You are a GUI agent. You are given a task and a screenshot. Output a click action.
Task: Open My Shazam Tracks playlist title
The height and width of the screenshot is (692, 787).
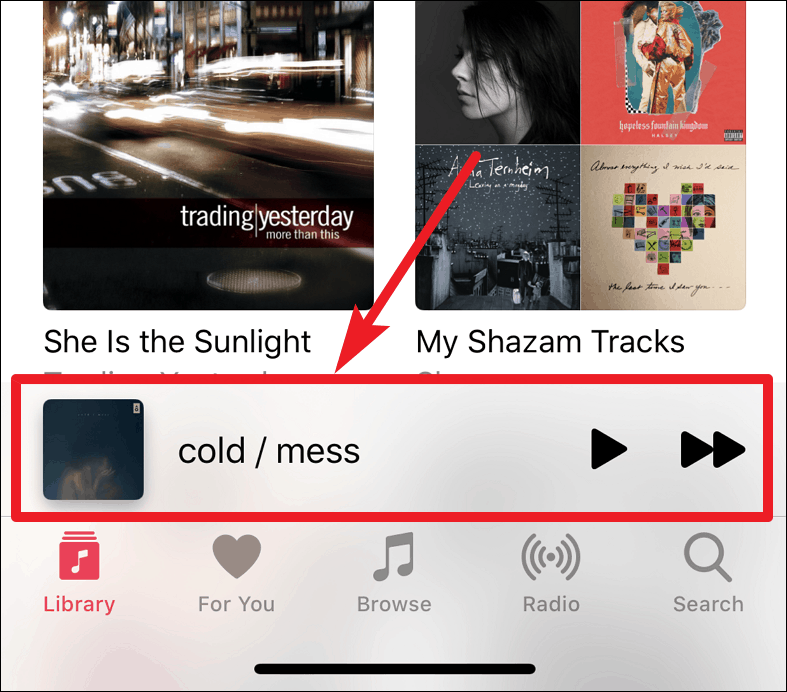coord(550,342)
